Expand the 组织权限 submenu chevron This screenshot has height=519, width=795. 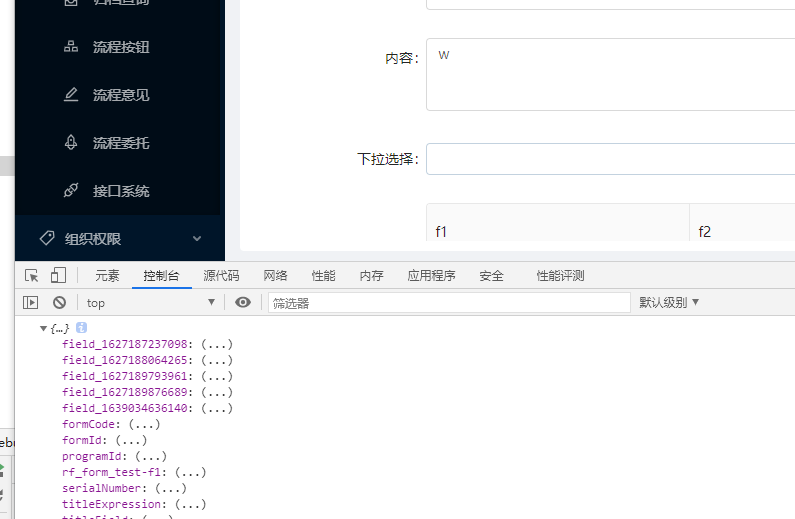tap(197, 239)
